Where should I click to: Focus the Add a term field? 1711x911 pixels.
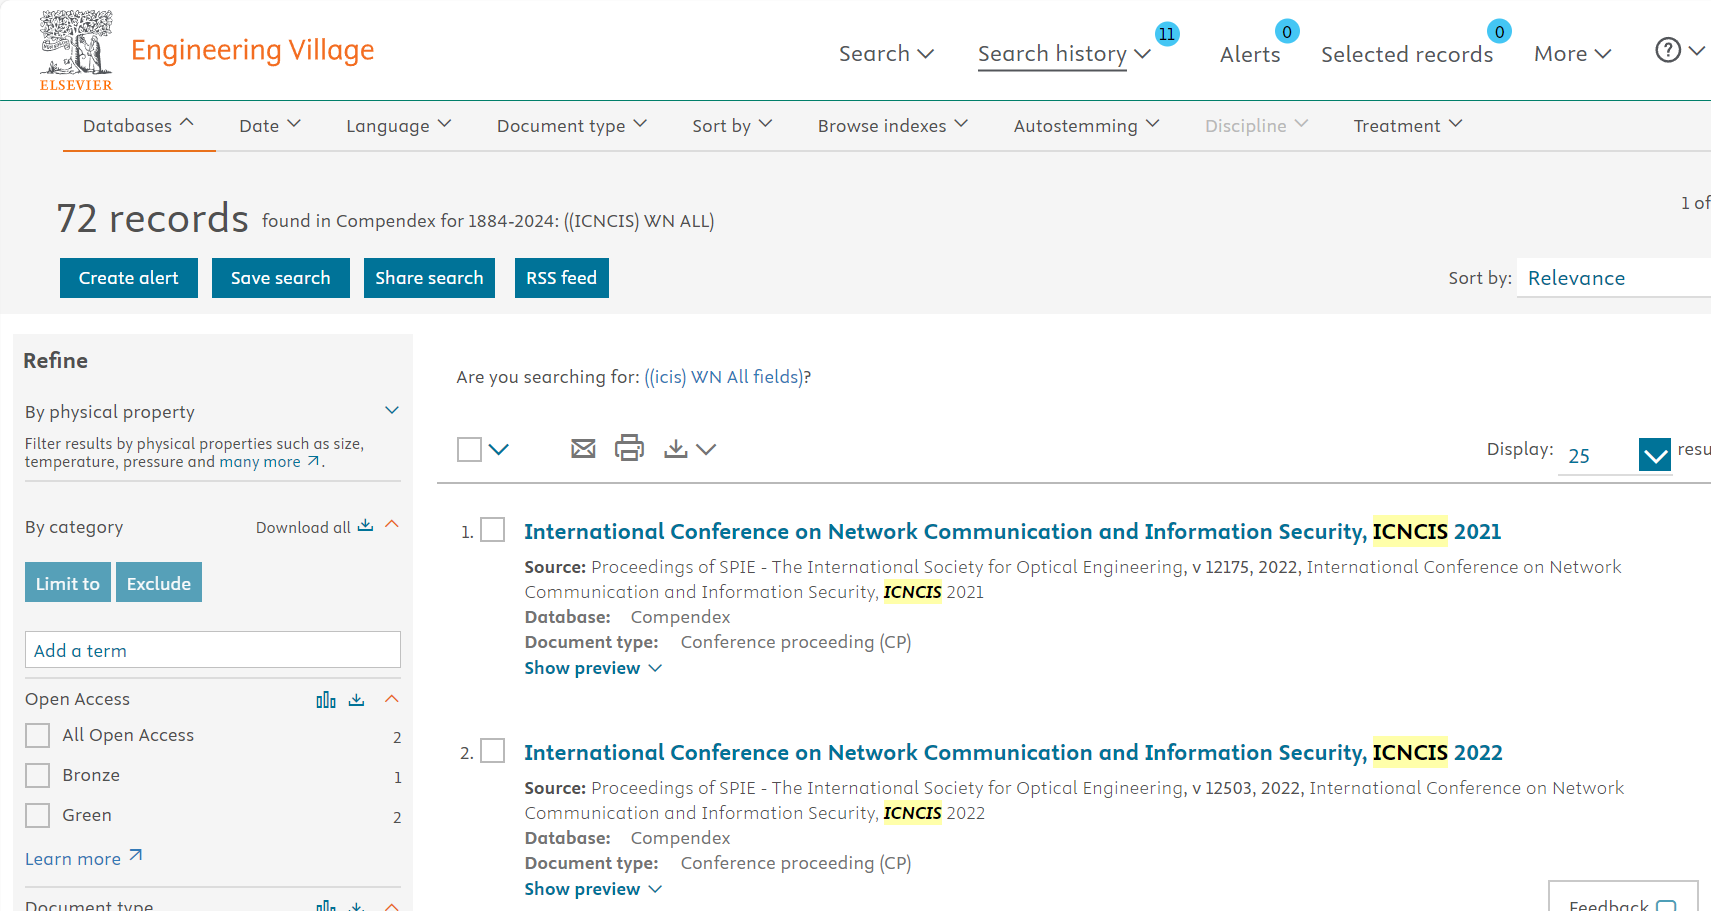pyautogui.click(x=213, y=650)
